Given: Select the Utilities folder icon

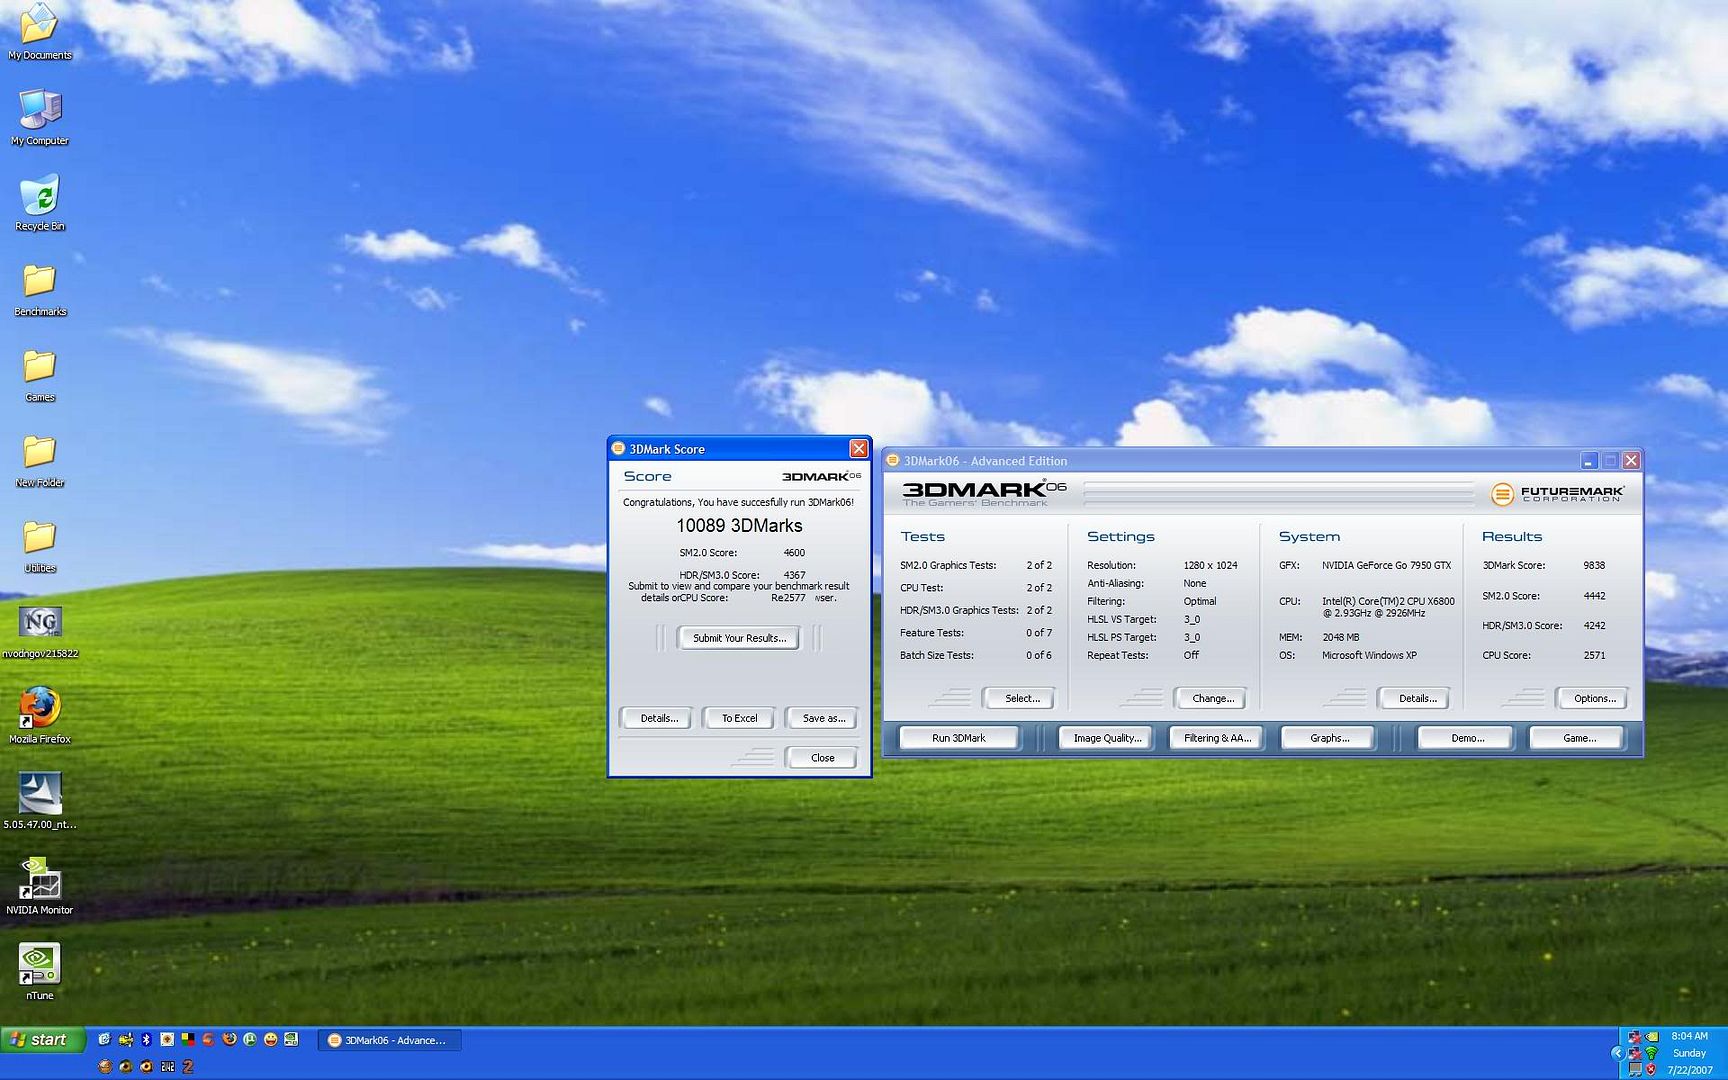Looking at the screenshot, I should pyautogui.click(x=40, y=546).
